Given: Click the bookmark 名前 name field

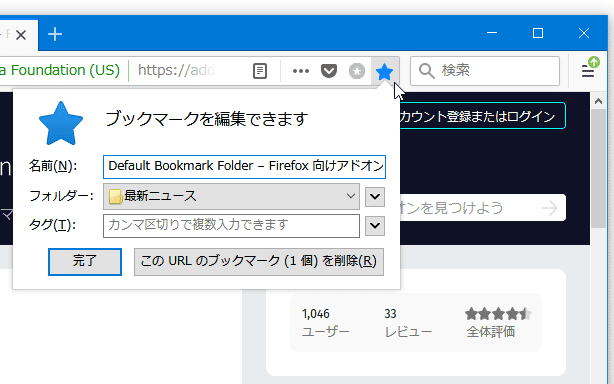Looking at the screenshot, I should [x=244, y=167].
